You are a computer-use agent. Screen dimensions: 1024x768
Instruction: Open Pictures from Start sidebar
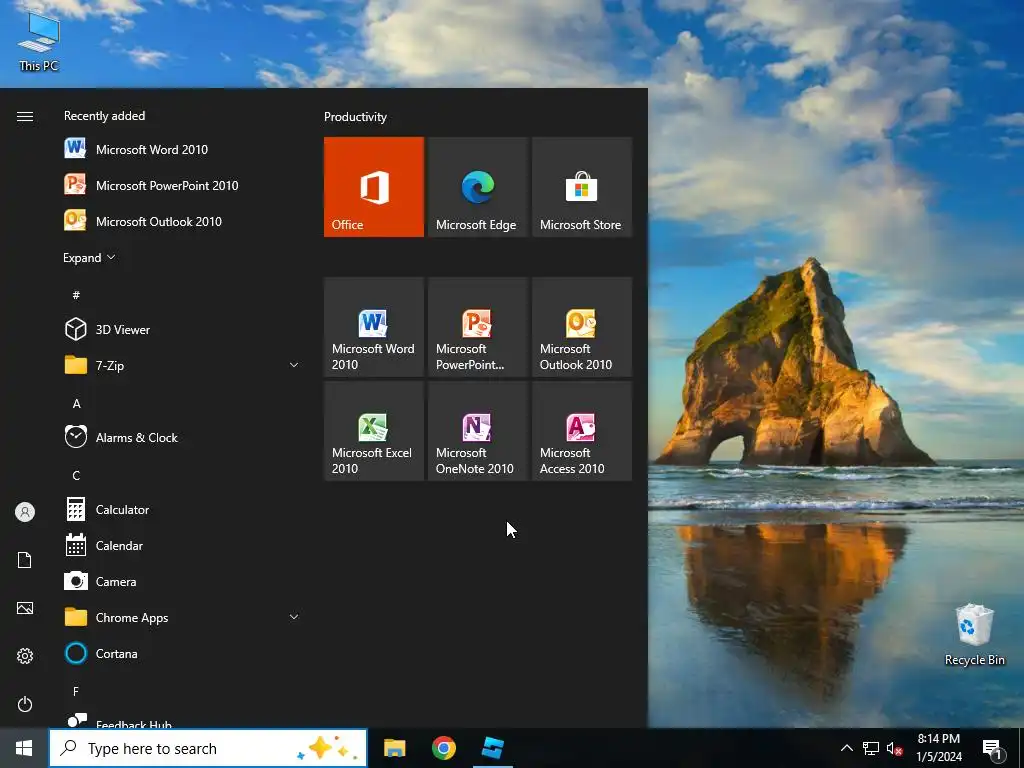point(25,608)
